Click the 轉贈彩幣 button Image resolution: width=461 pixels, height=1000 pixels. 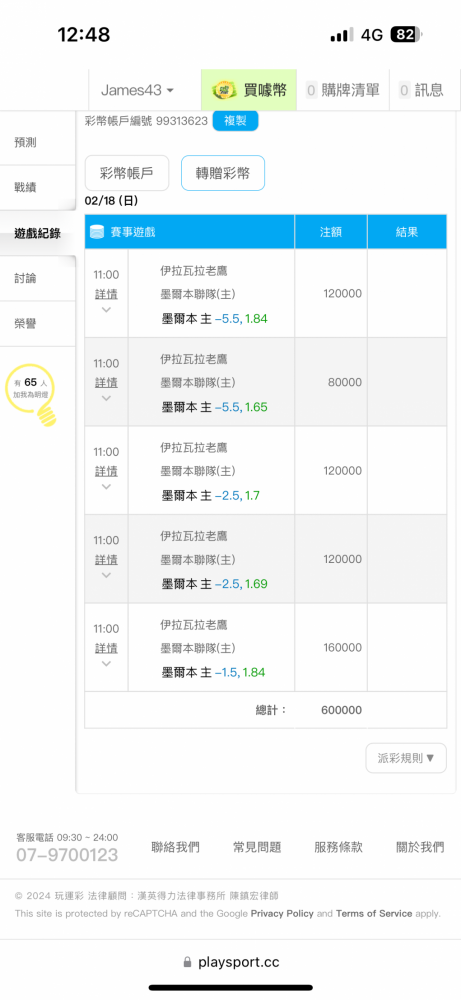223,173
